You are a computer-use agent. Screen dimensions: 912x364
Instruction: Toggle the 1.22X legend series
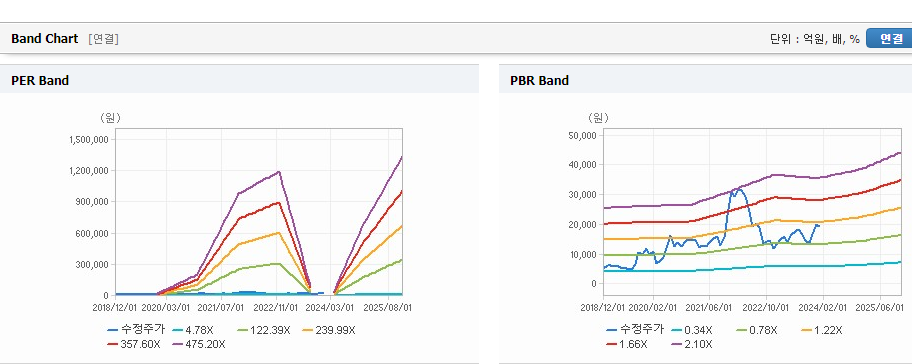[821, 330]
